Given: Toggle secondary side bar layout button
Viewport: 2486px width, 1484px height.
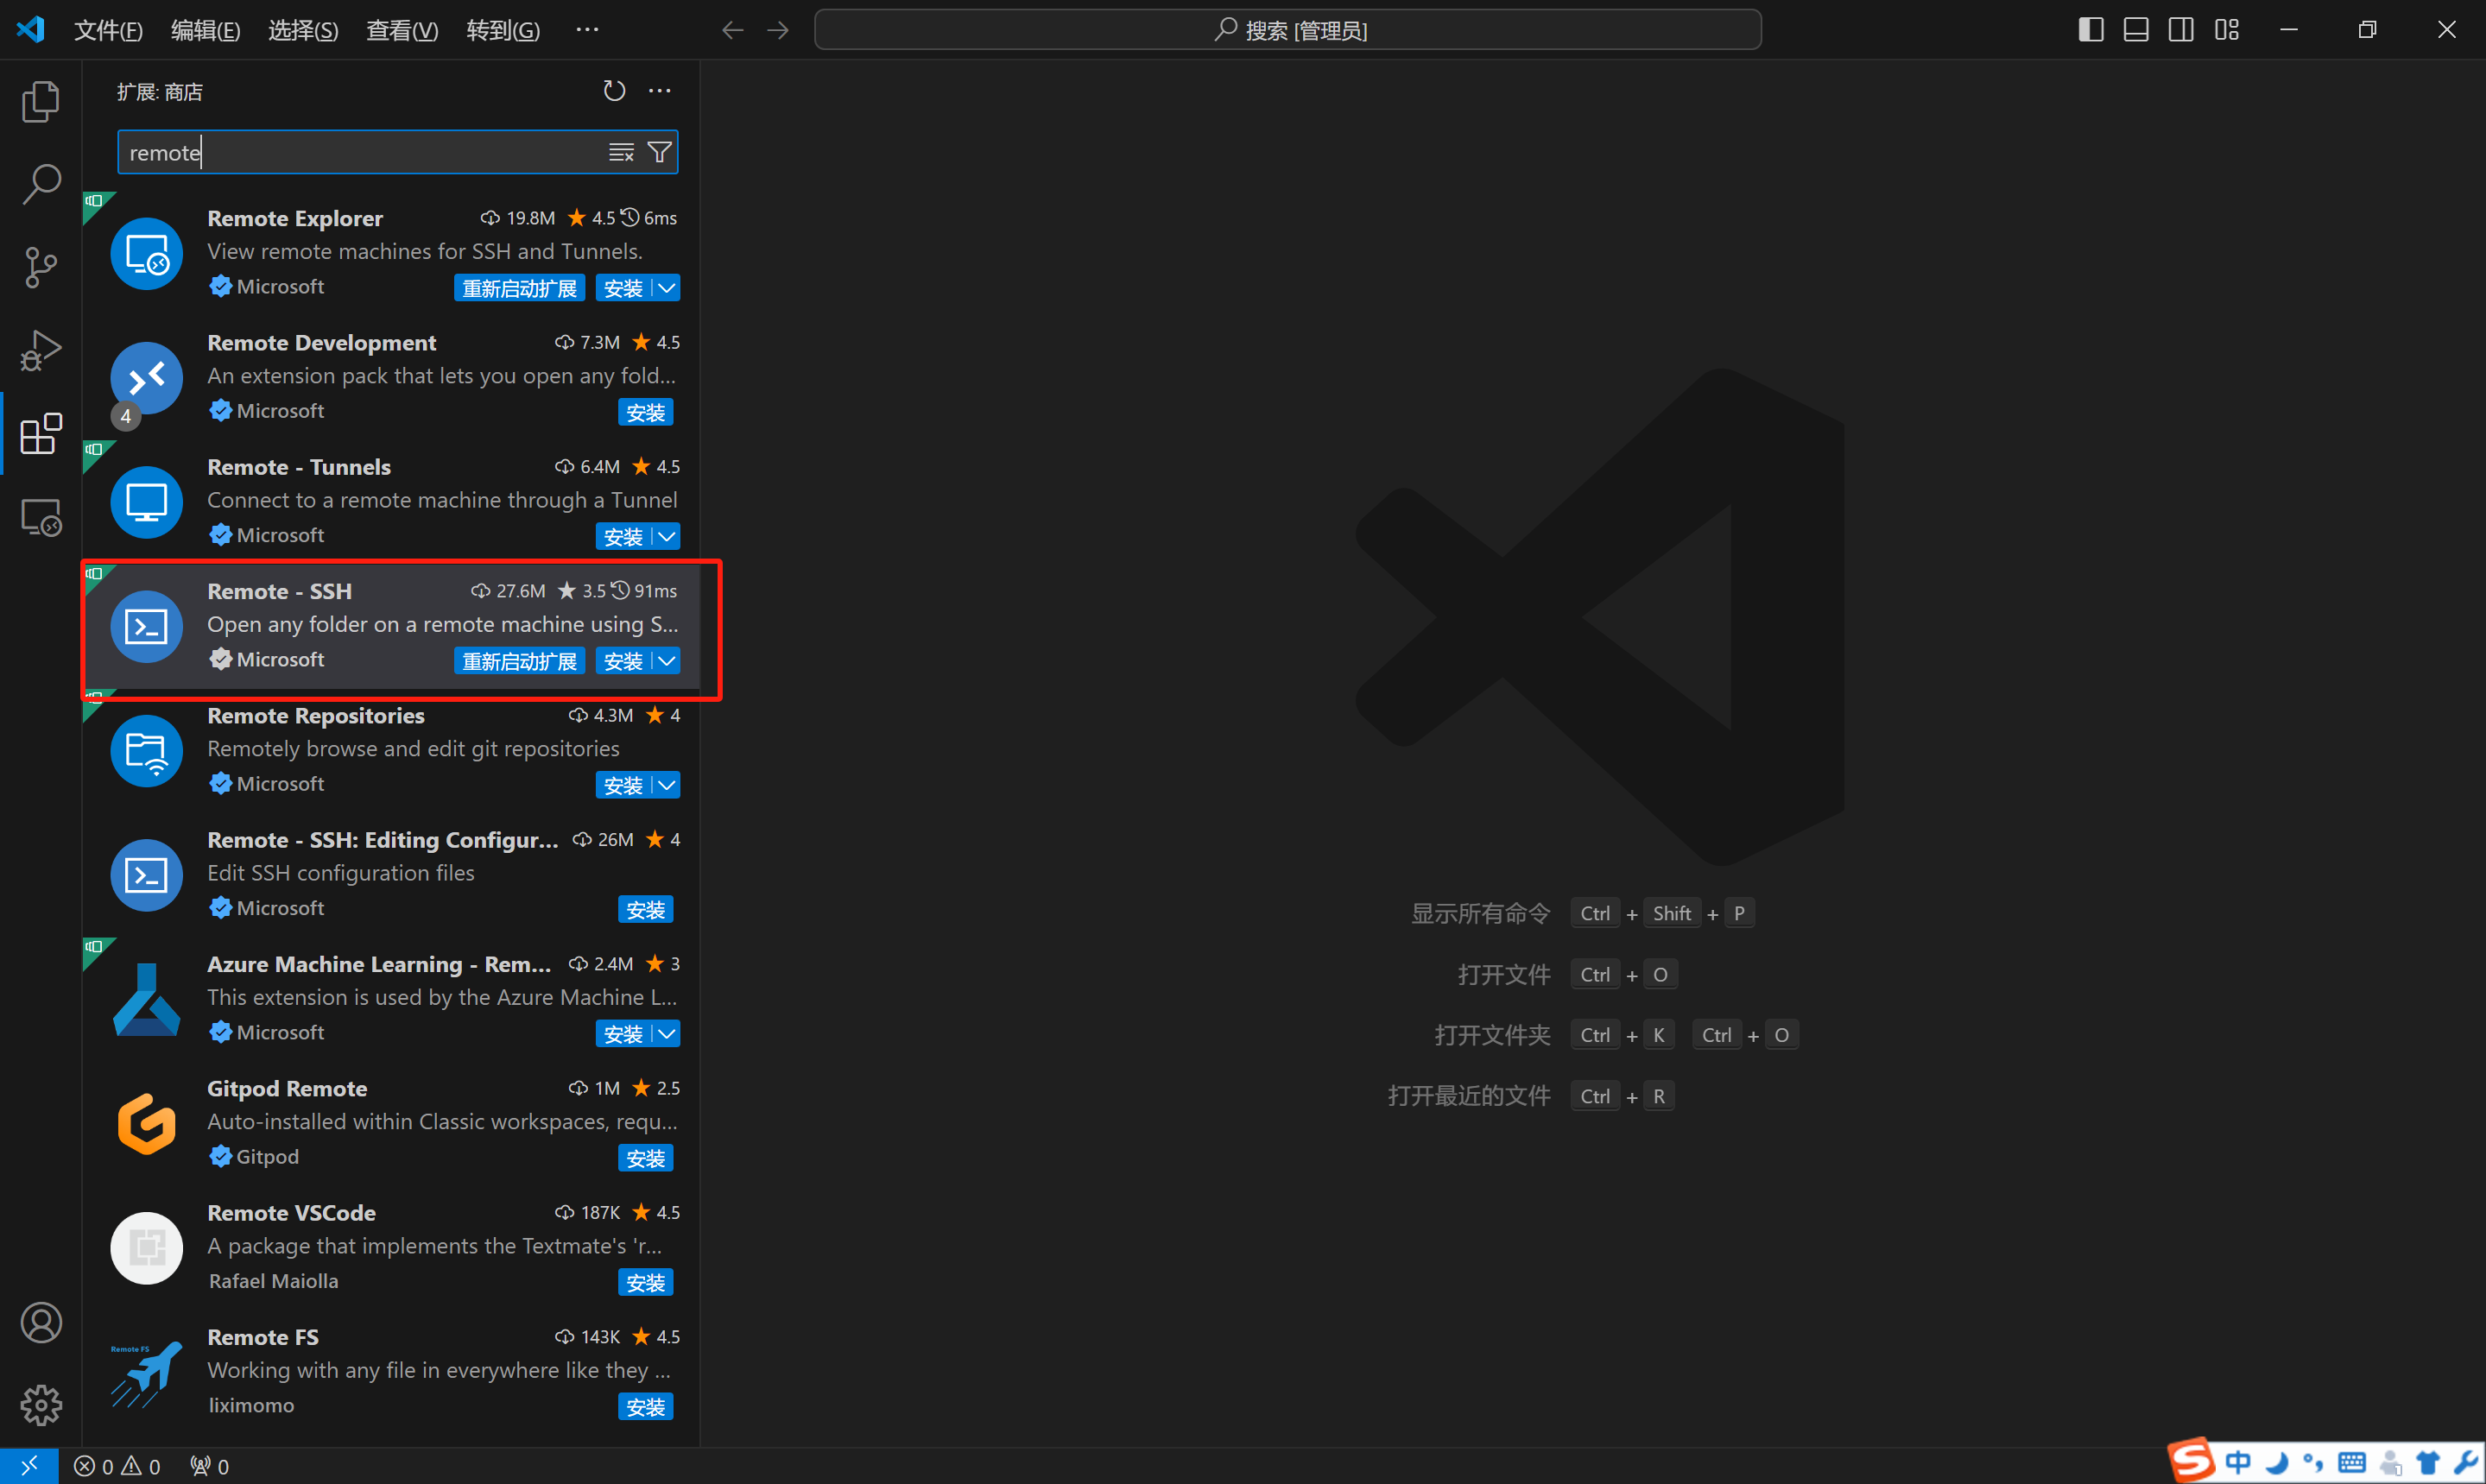Looking at the screenshot, I should point(2180,30).
